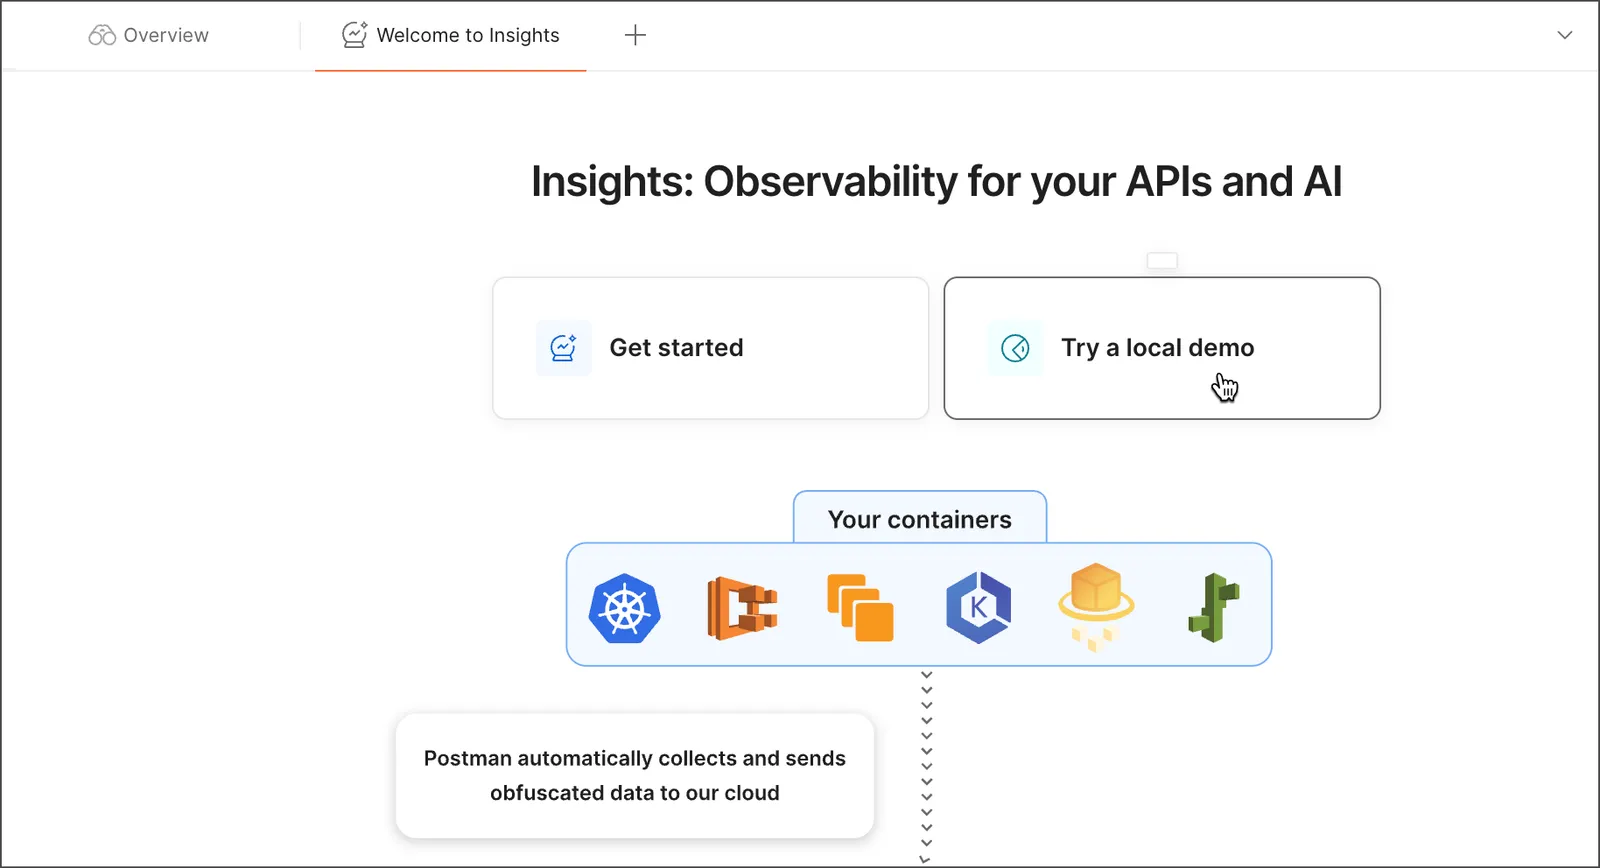
Task: Click the Welcome to Insights tab icon
Action: pos(354,35)
